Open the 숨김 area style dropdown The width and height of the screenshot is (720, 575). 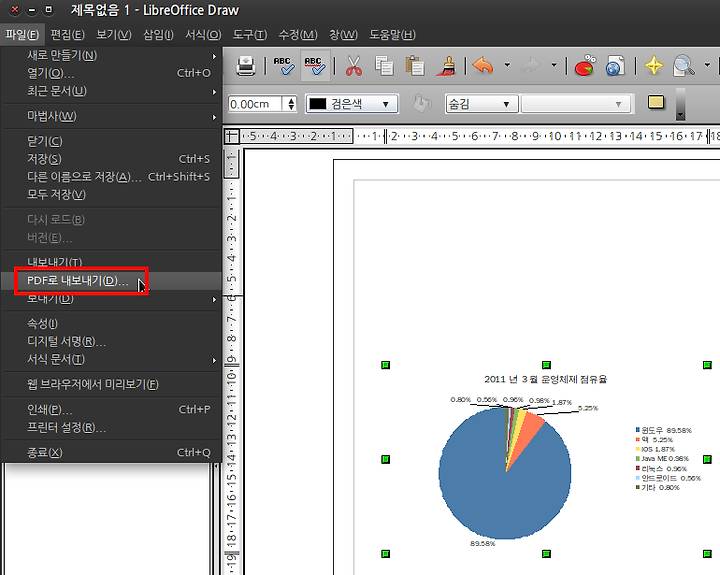482,104
